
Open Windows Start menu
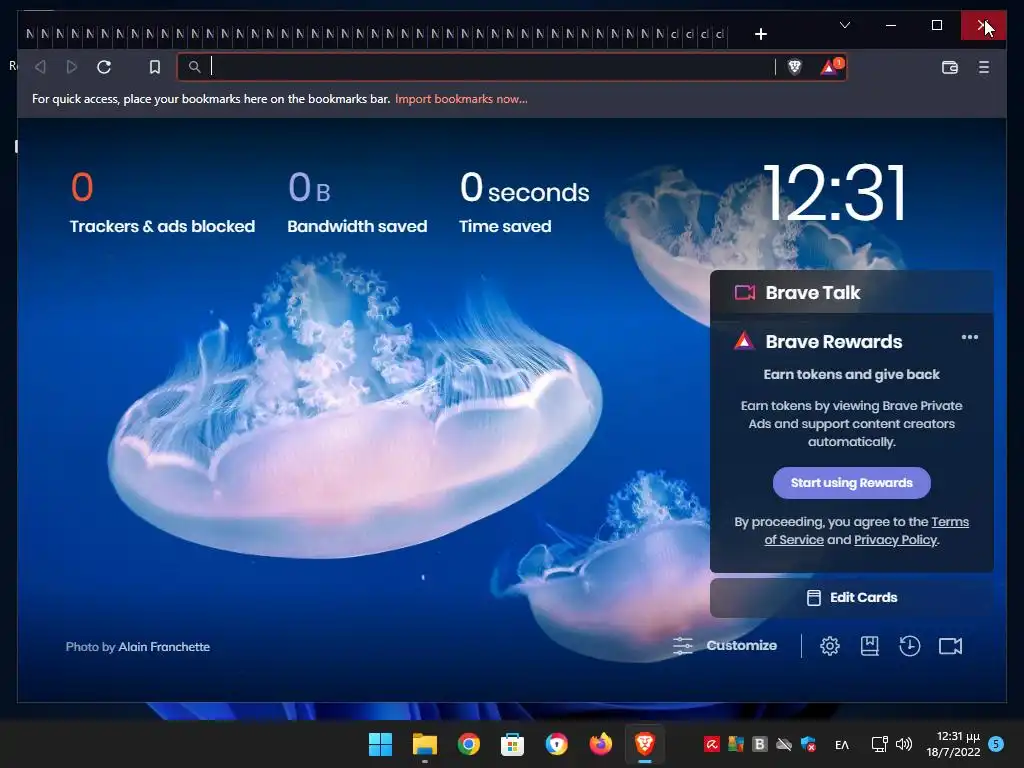(x=380, y=744)
